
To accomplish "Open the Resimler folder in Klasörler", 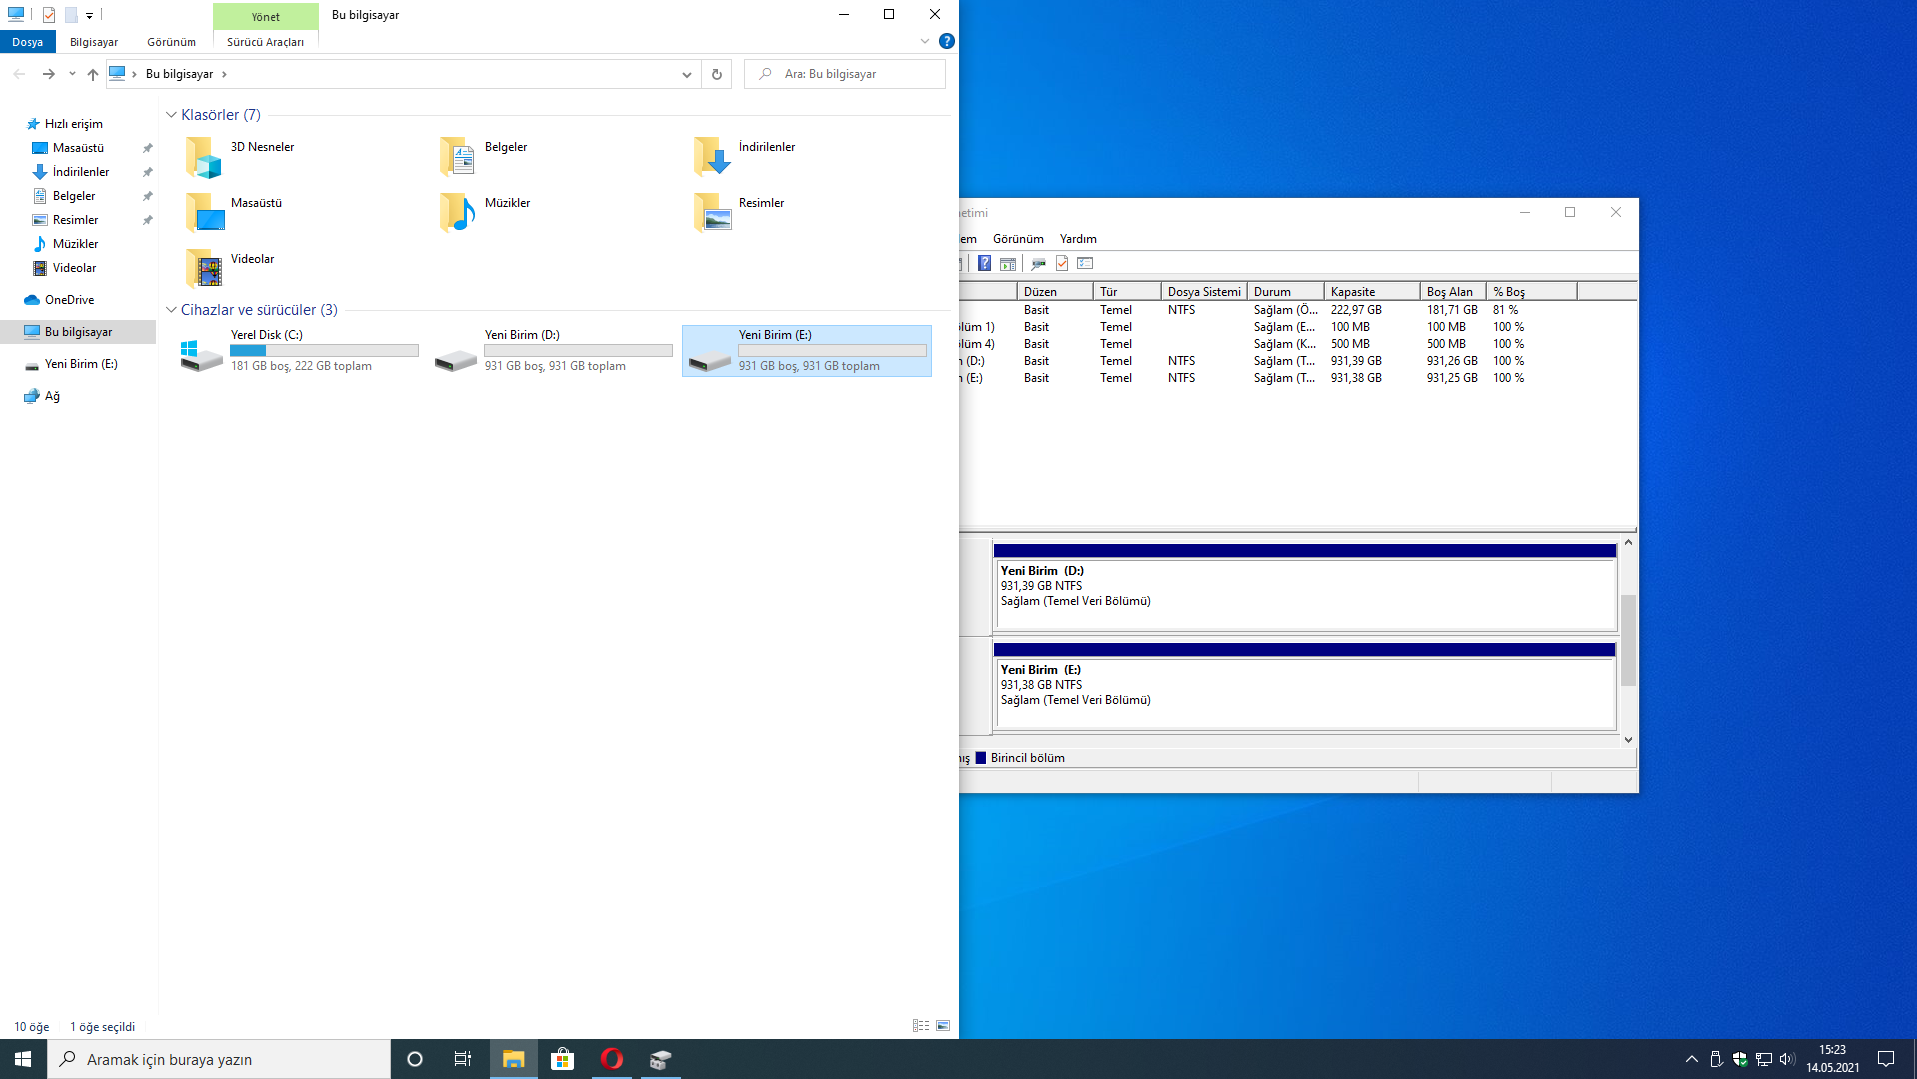I will coord(739,213).
